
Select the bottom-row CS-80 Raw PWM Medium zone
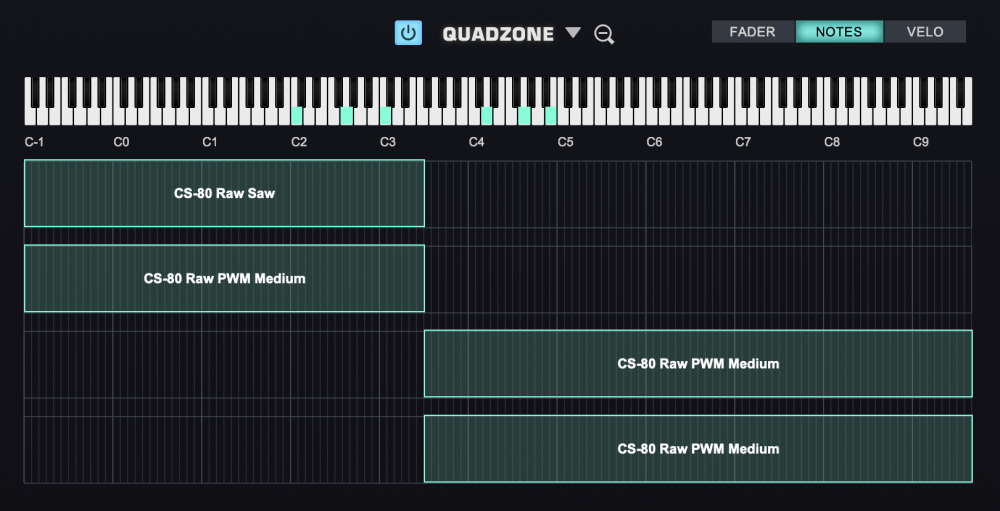(698, 448)
